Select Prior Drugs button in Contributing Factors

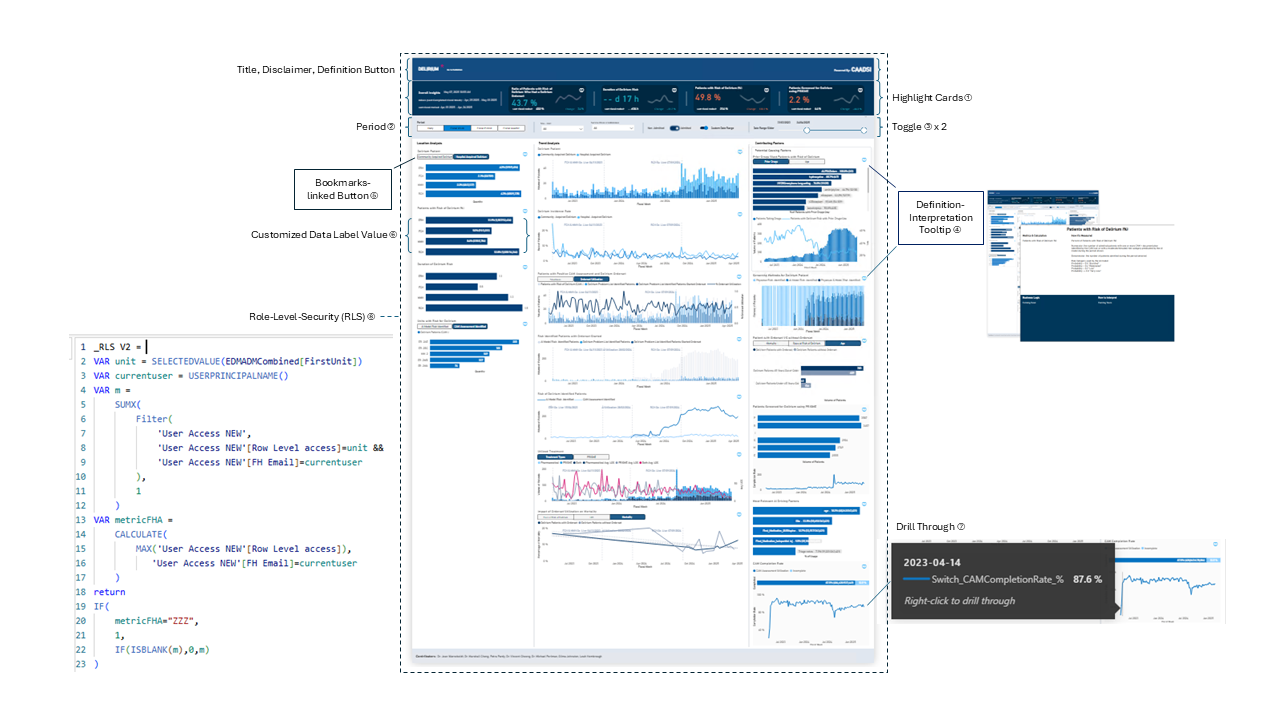(771, 161)
